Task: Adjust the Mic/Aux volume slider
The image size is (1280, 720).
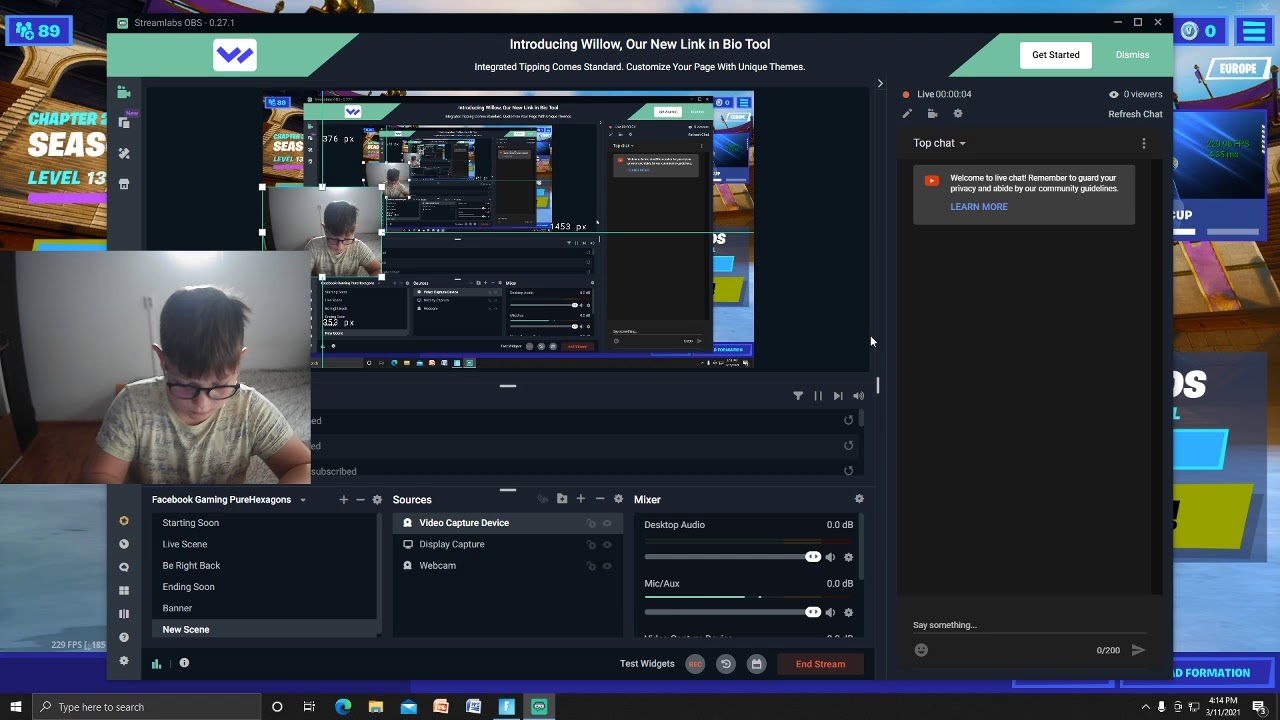Action: click(x=733, y=612)
